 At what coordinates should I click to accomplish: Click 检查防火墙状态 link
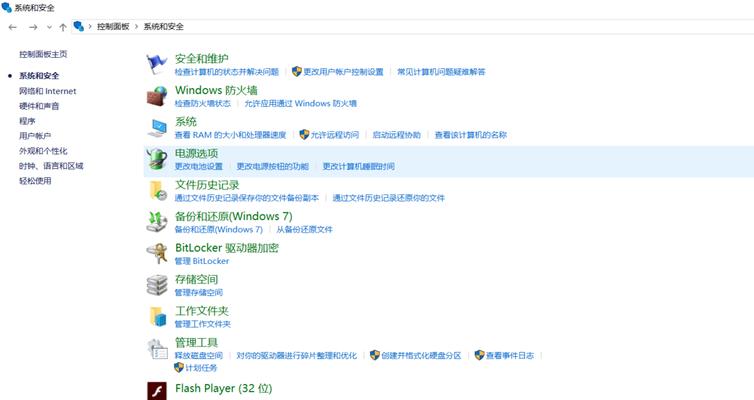(202, 103)
